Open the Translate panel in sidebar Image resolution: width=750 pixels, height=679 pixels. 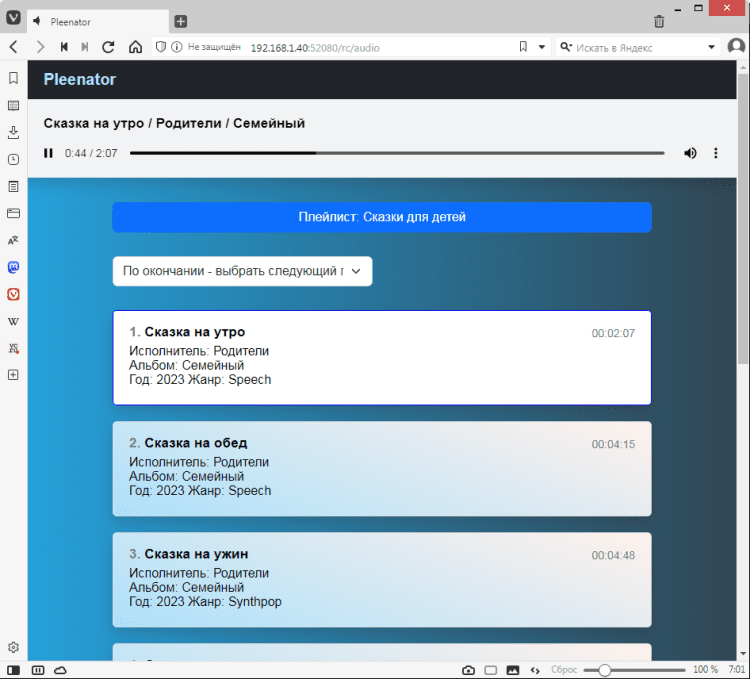[13, 240]
